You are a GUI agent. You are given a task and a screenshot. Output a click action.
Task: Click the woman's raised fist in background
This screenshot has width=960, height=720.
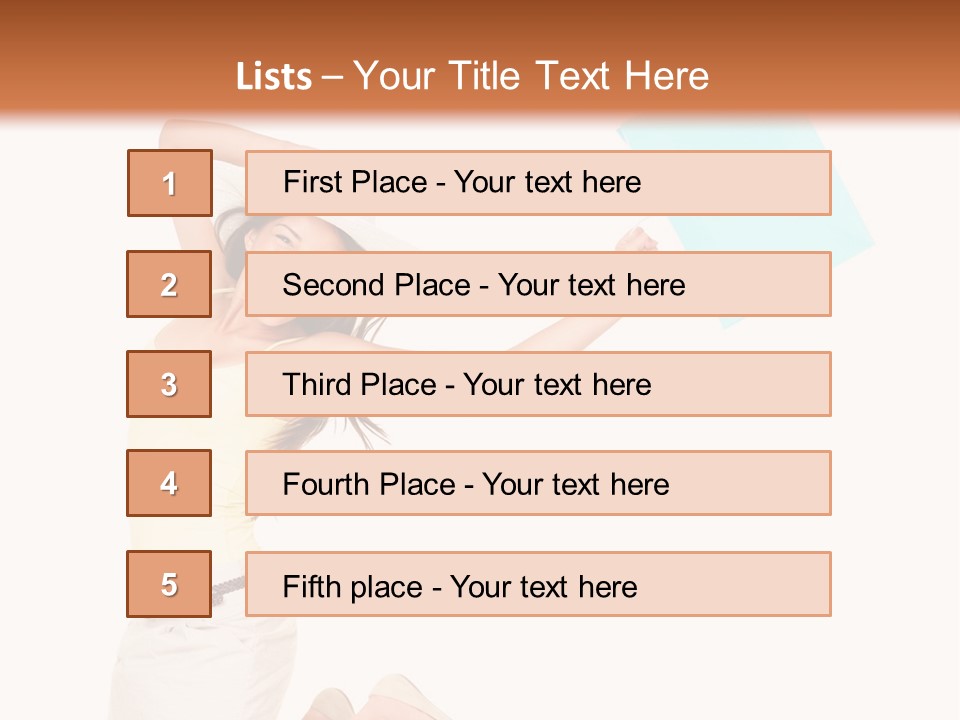coord(638,238)
